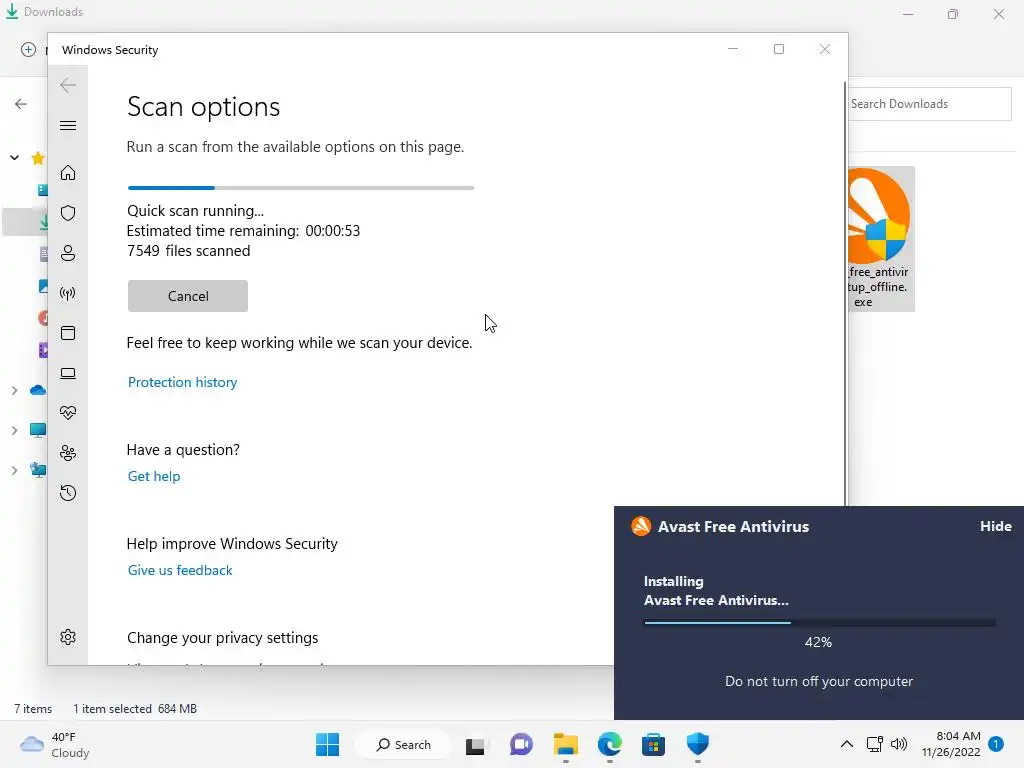Show hidden system tray icons
The image size is (1024, 768).
846,744
